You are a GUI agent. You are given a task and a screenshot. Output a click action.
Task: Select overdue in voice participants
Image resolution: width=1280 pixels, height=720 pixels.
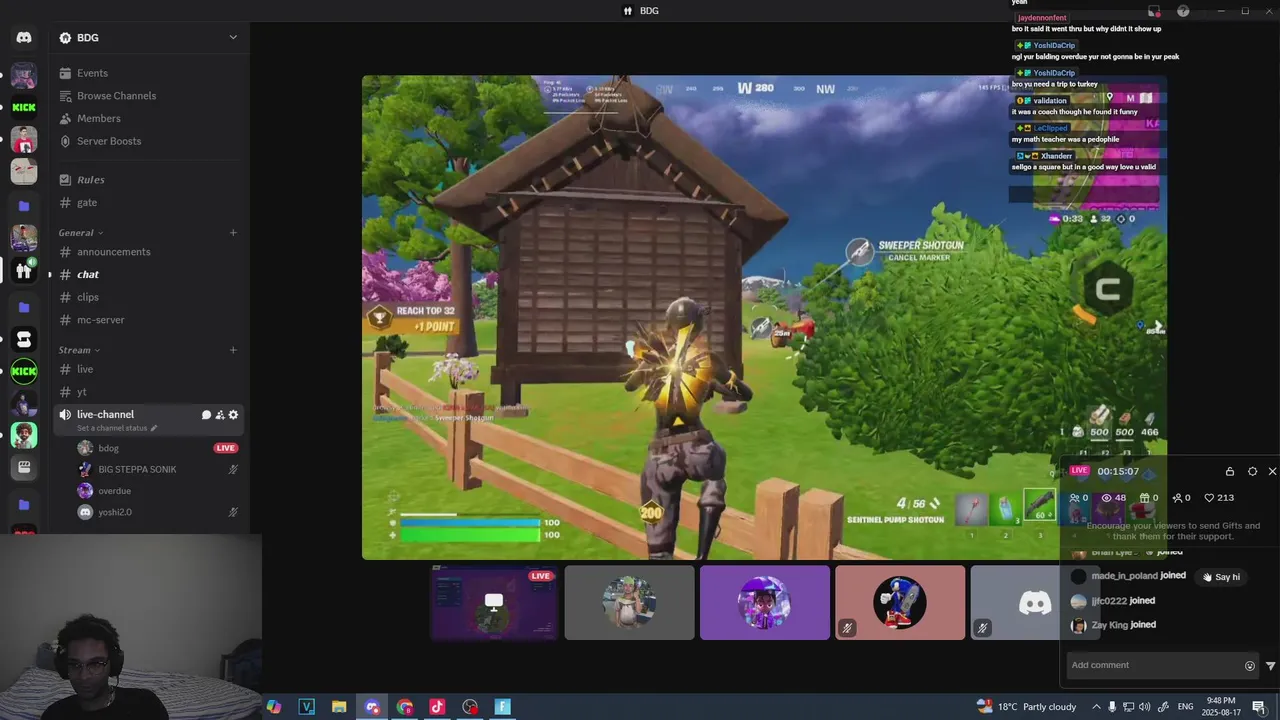tap(158, 491)
